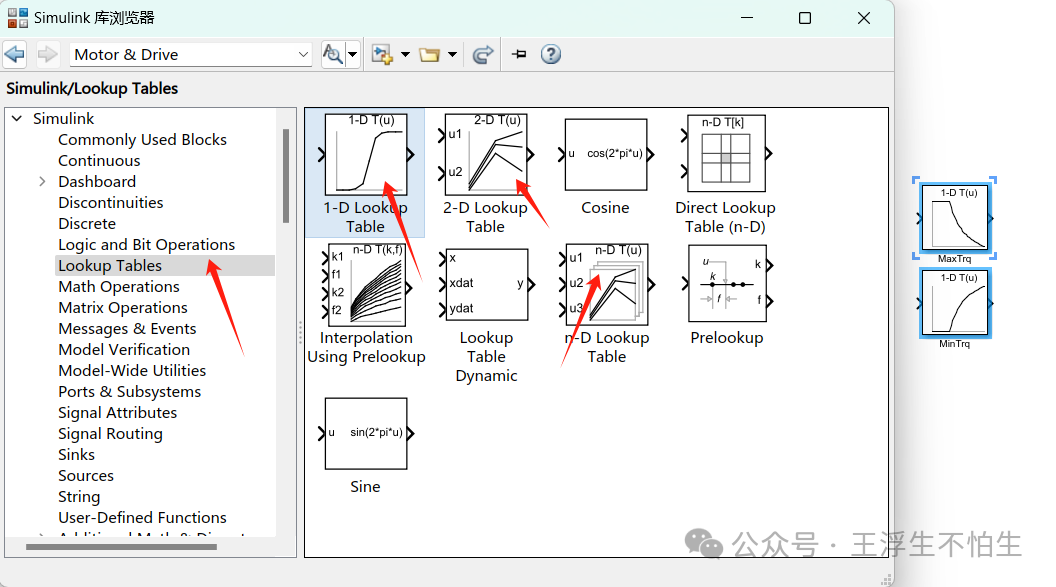The height and width of the screenshot is (587, 1056).
Task: Select the n-D Lookup Table block
Action: click(x=606, y=284)
